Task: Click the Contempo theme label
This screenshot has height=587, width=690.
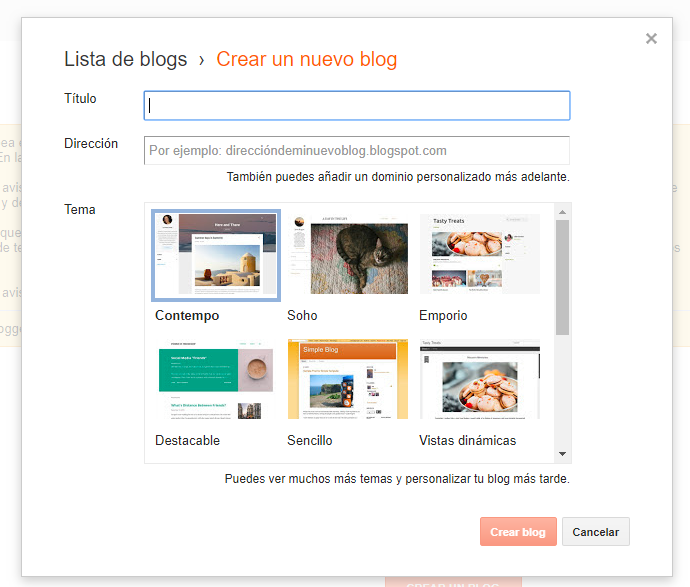Action: 187,316
